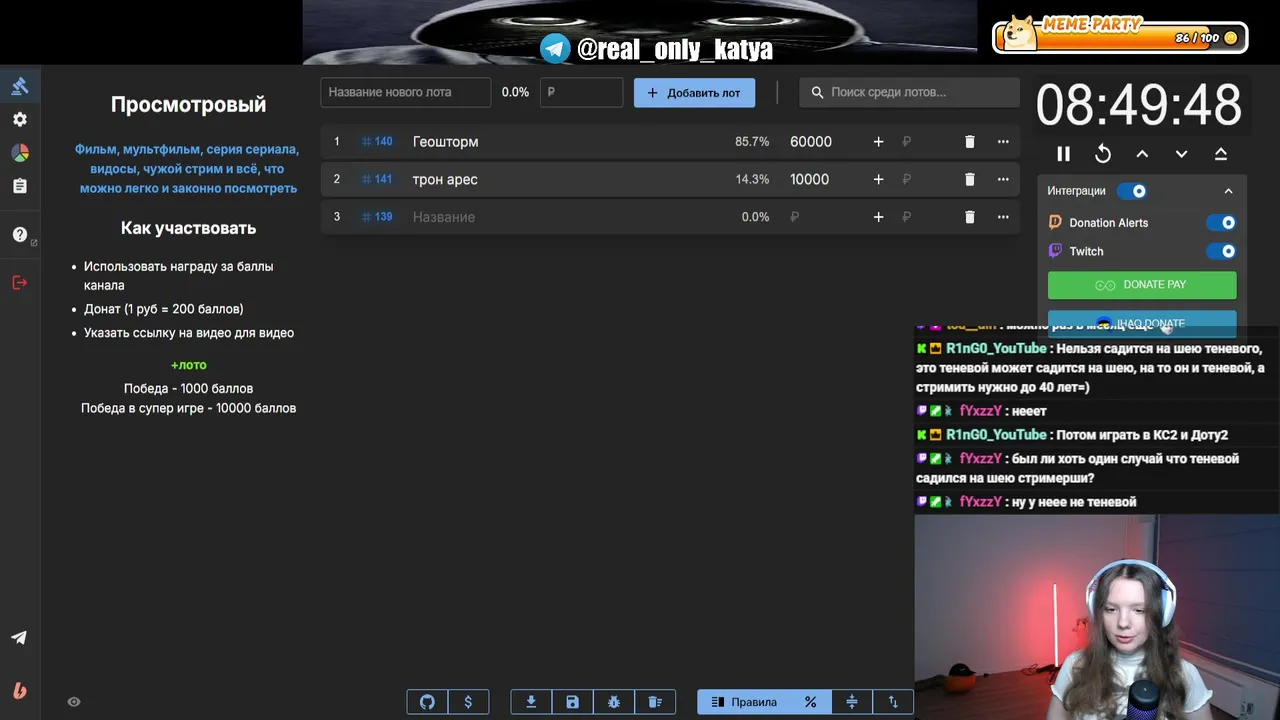Open settings with the gear sidebar icon

[20, 119]
